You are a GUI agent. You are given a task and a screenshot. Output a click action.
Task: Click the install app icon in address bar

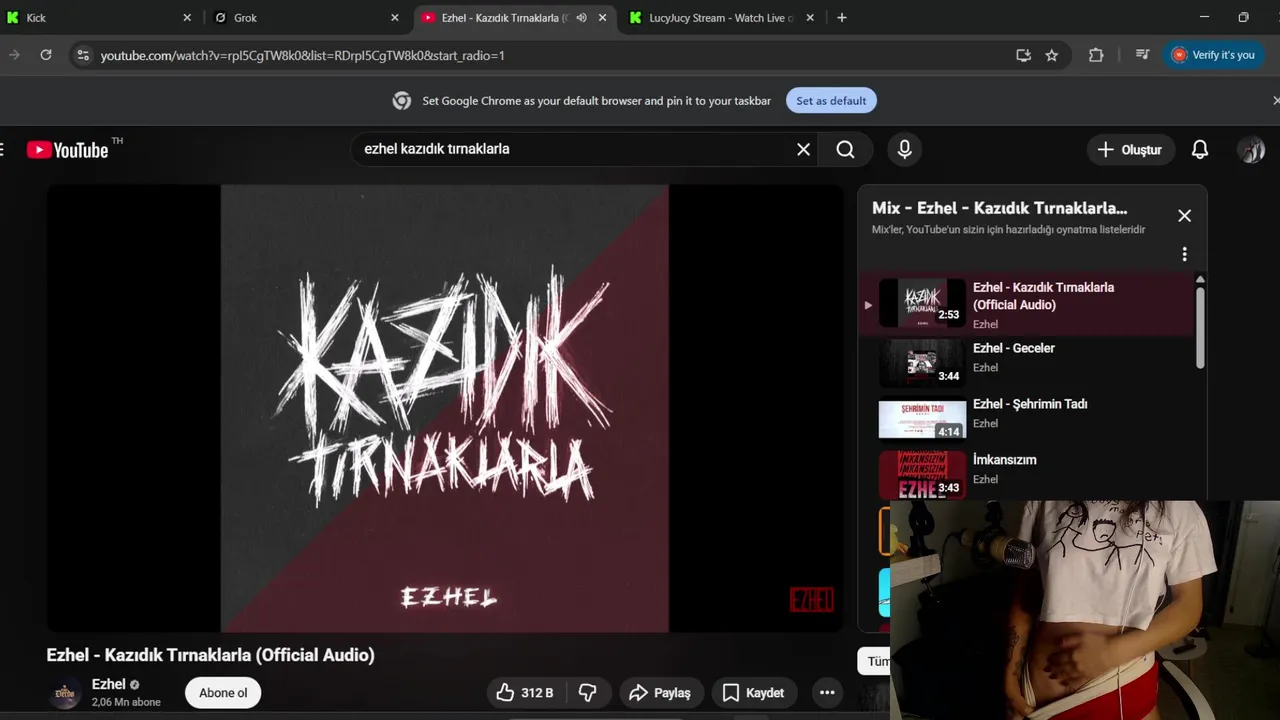(x=1023, y=55)
